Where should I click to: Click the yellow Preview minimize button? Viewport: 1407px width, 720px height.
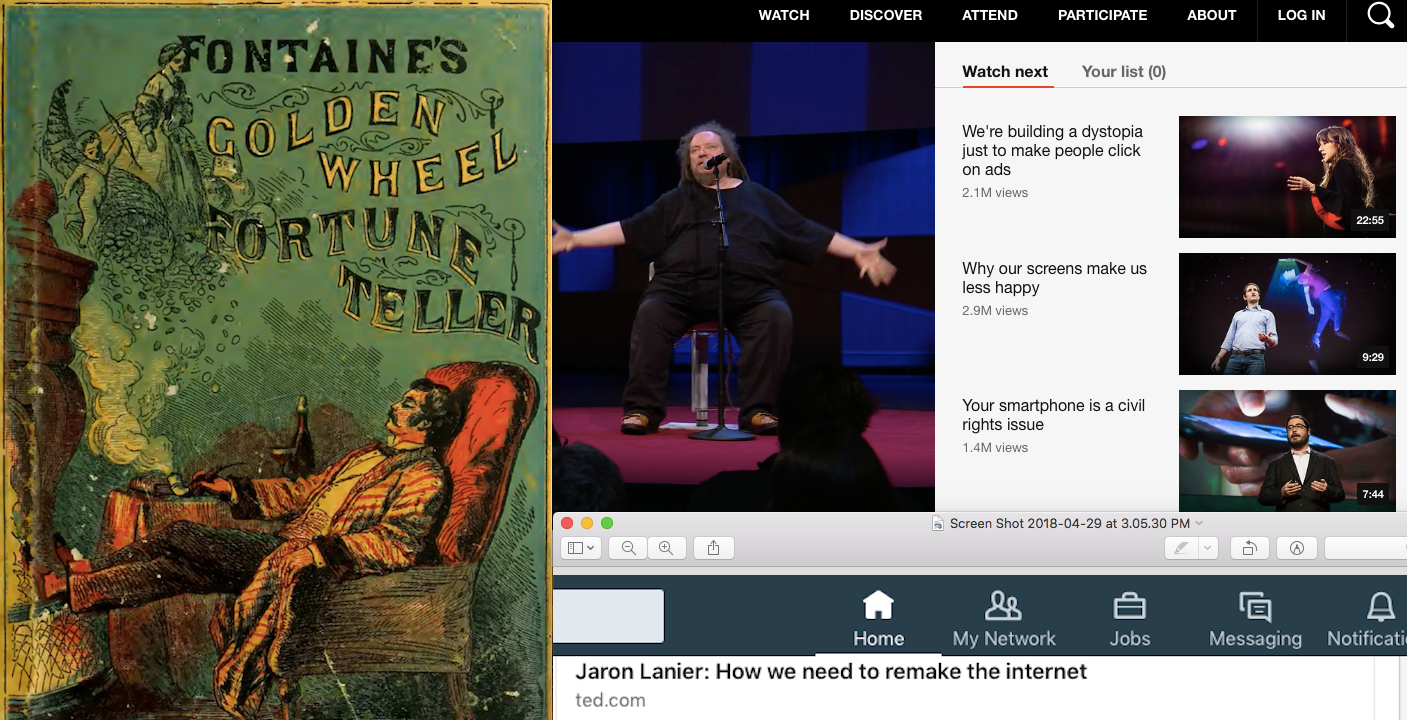pos(586,523)
